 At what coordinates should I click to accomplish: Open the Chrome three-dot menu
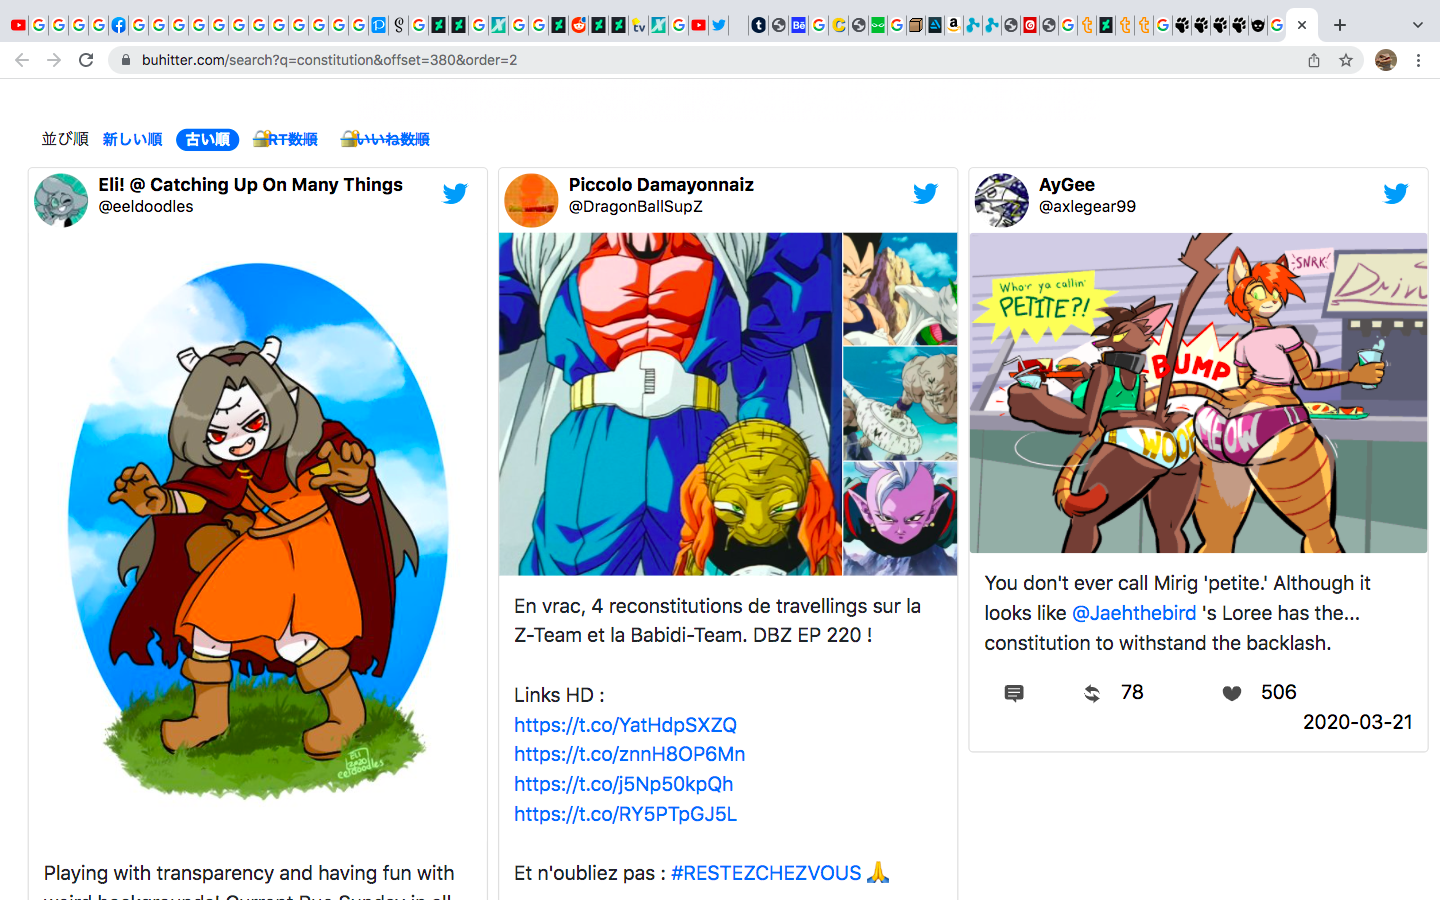tap(1418, 60)
